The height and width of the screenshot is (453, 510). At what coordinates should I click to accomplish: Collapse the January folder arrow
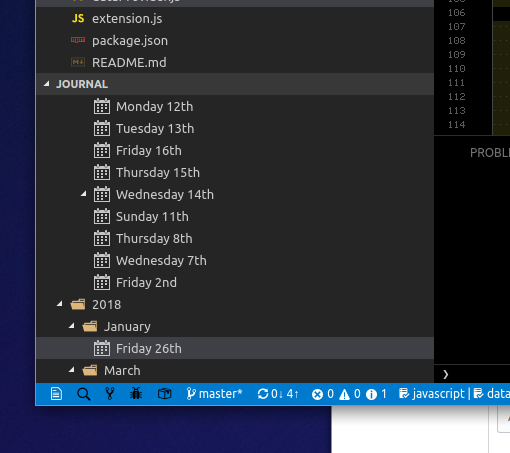click(x=72, y=326)
